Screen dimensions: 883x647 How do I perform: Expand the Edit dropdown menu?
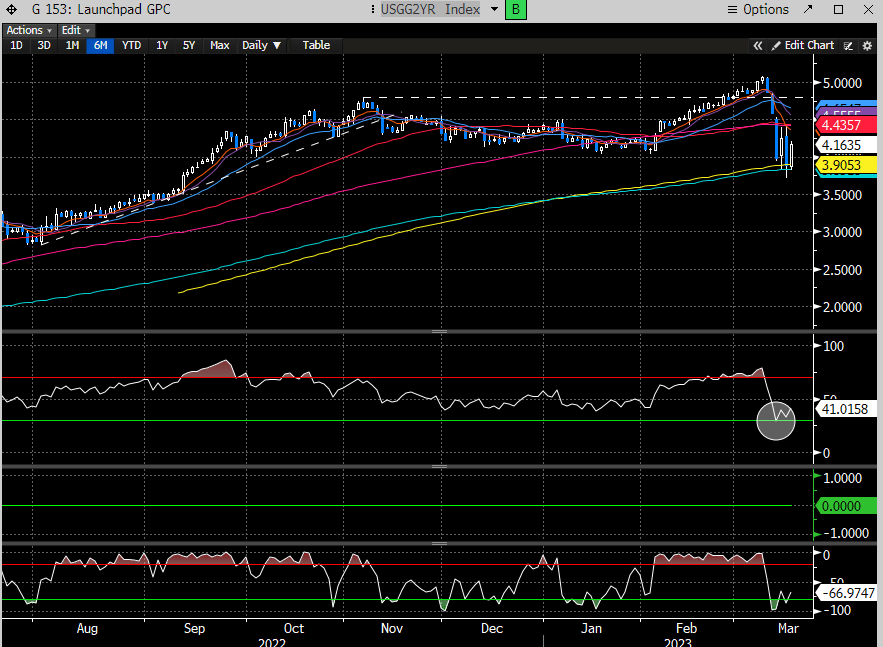click(76, 31)
